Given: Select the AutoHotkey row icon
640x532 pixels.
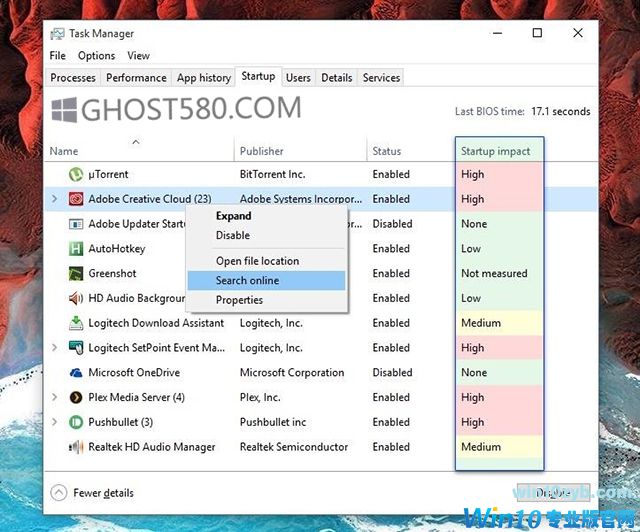Looking at the screenshot, I should [x=76, y=249].
